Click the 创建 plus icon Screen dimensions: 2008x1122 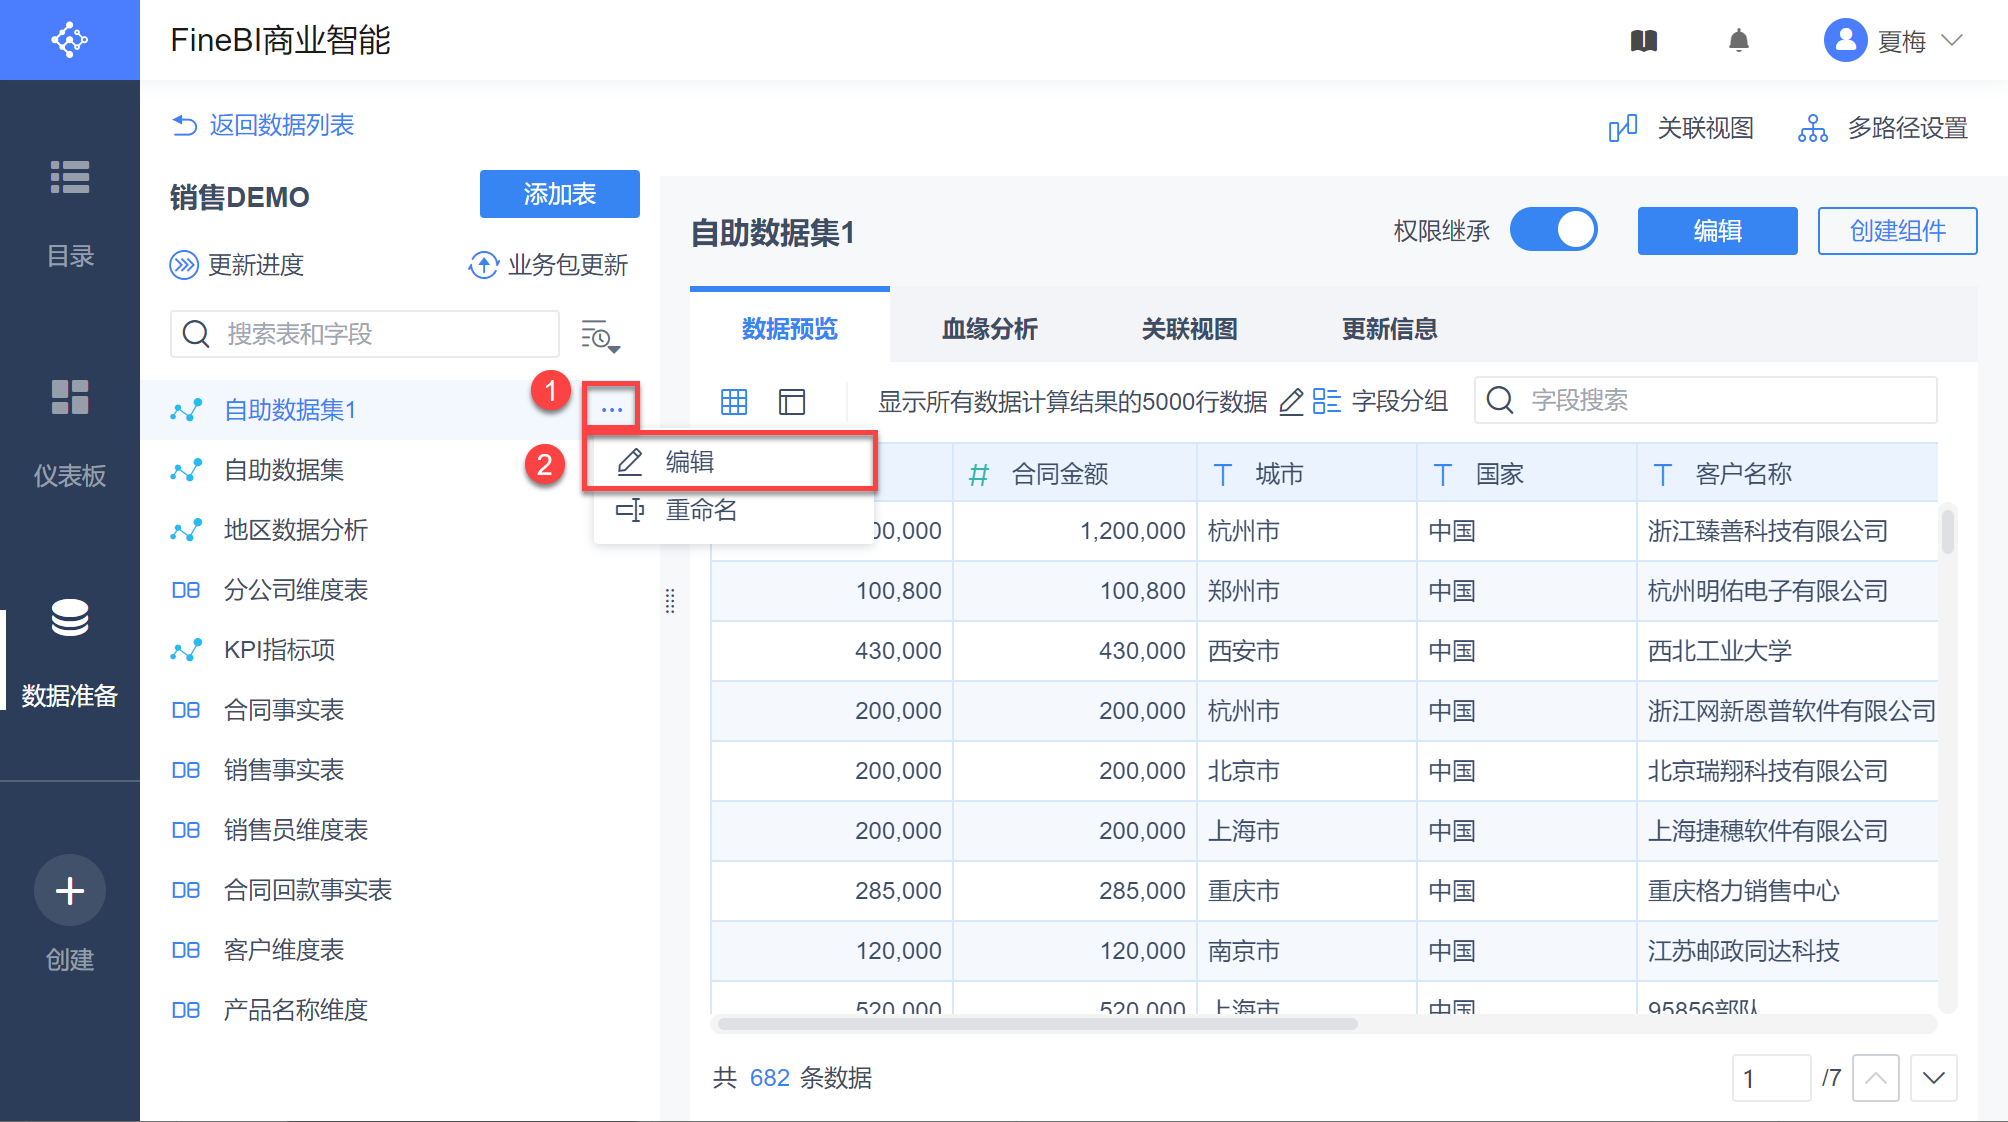(70, 890)
